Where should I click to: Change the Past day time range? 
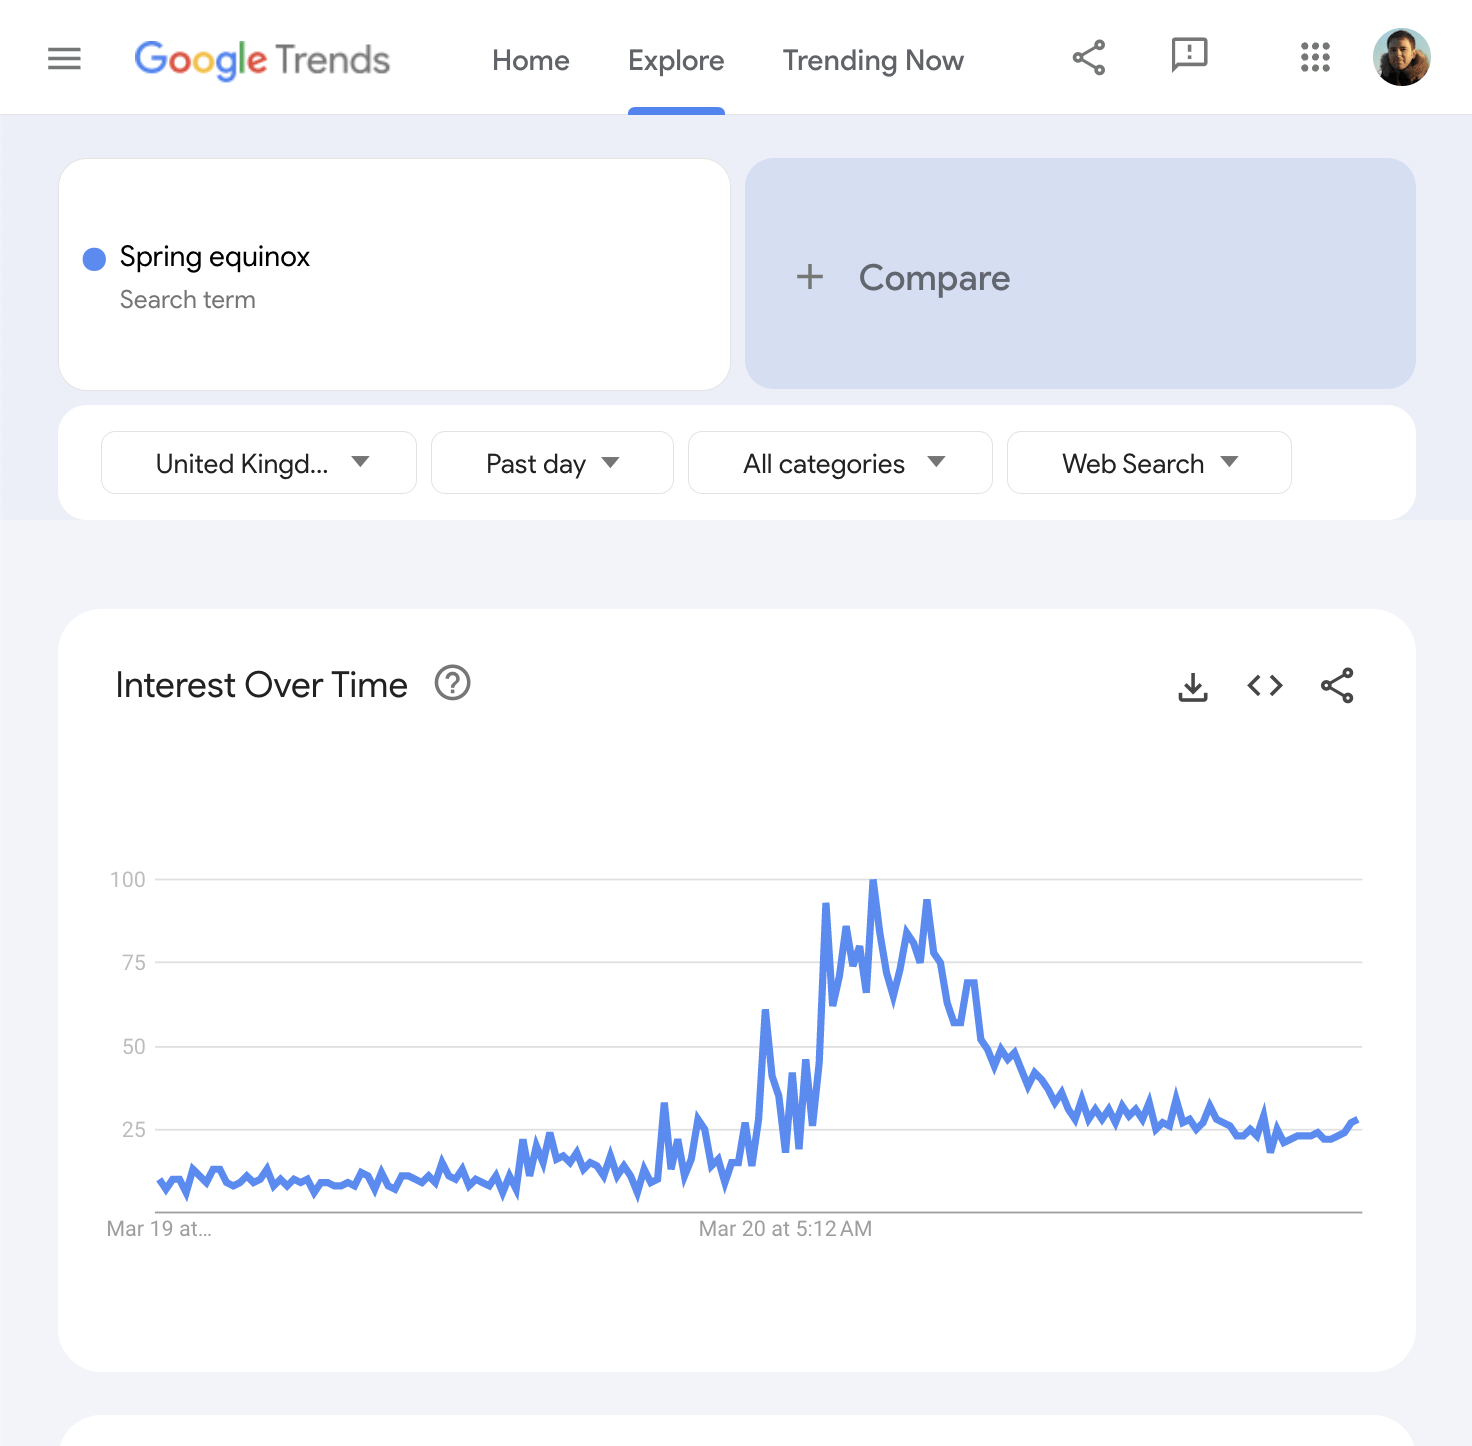click(x=552, y=462)
